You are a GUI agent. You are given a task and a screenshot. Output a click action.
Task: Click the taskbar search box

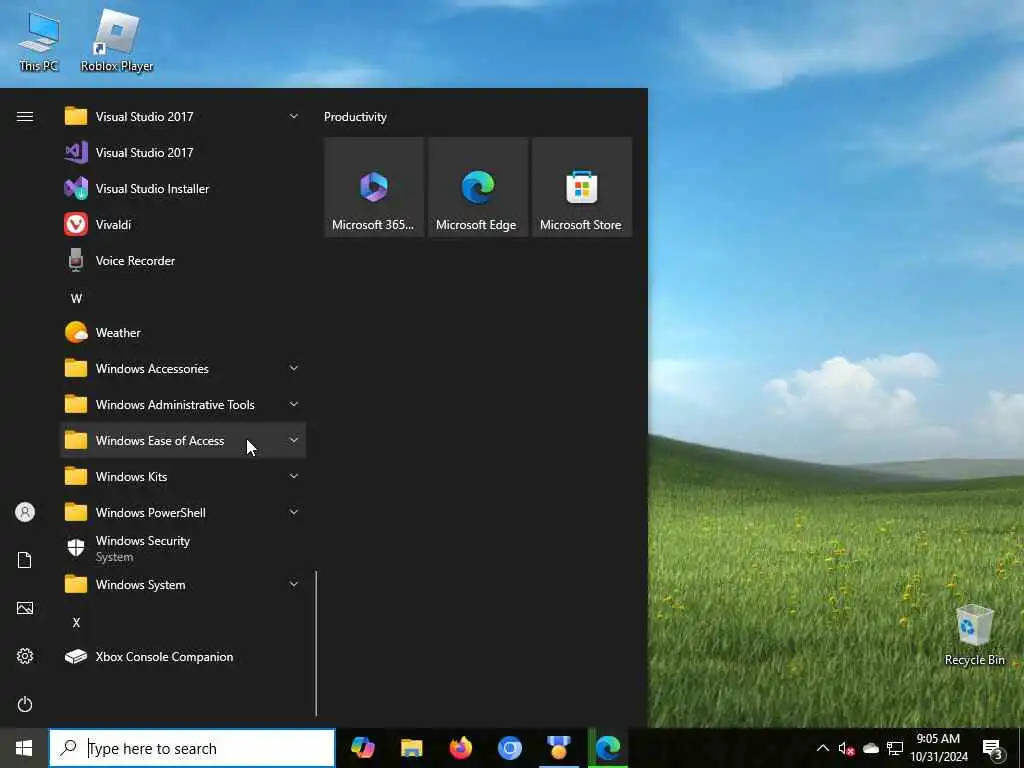[192, 748]
